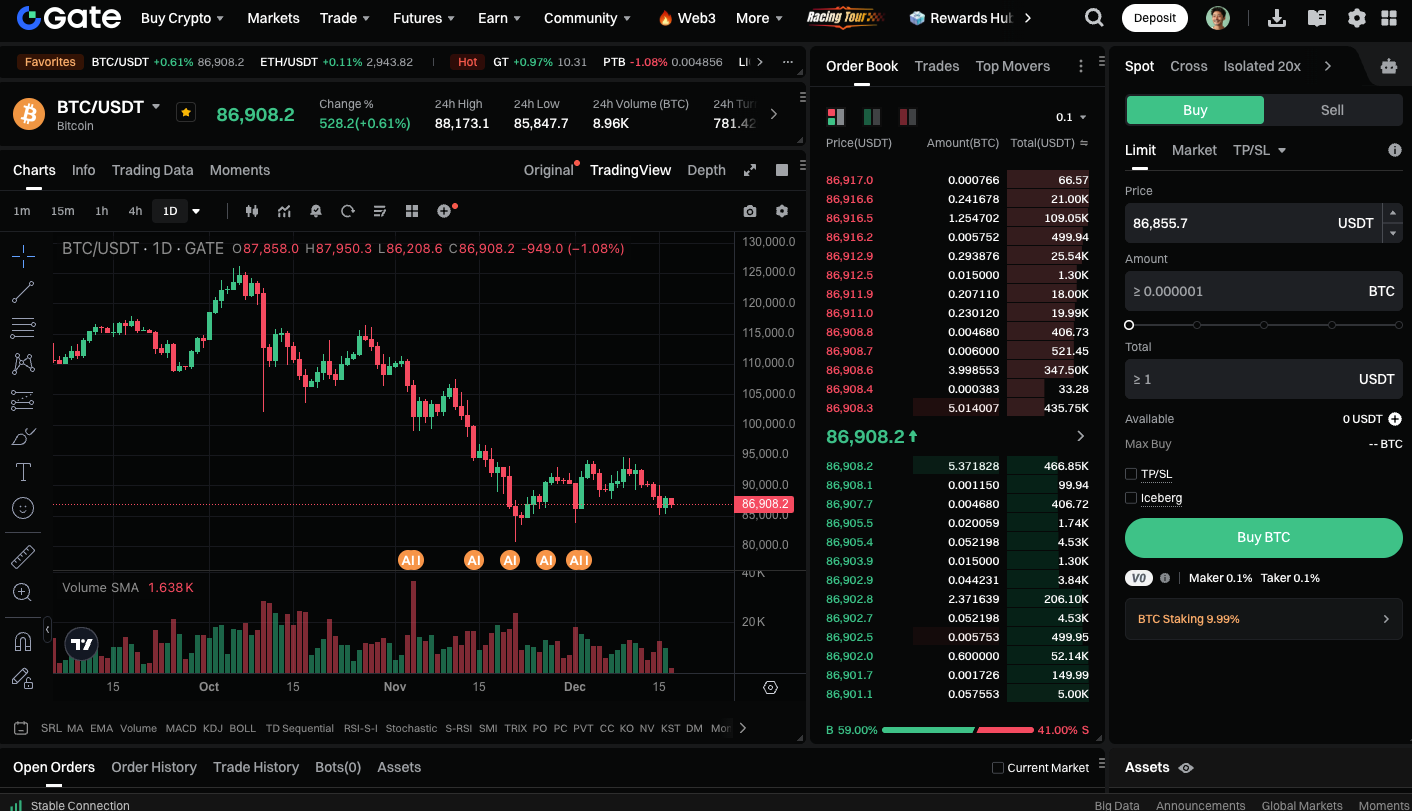Create a price alert with bell icon
The image size is (1412, 811).
click(316, 211)
